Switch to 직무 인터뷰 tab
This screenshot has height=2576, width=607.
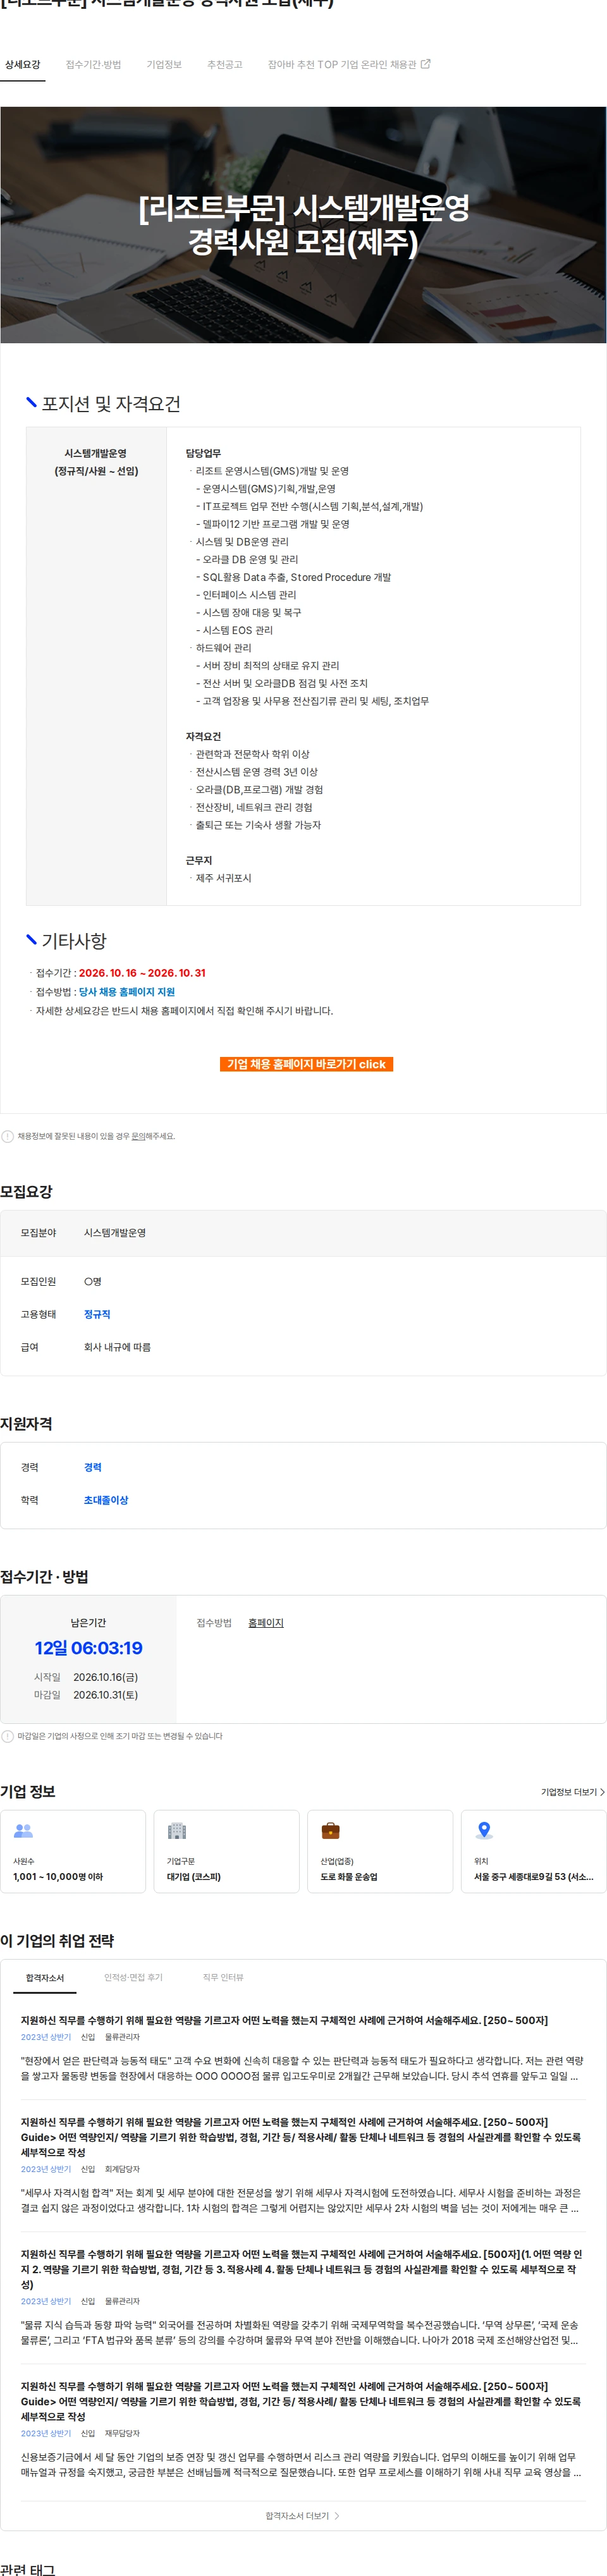tap(223, 1977)
